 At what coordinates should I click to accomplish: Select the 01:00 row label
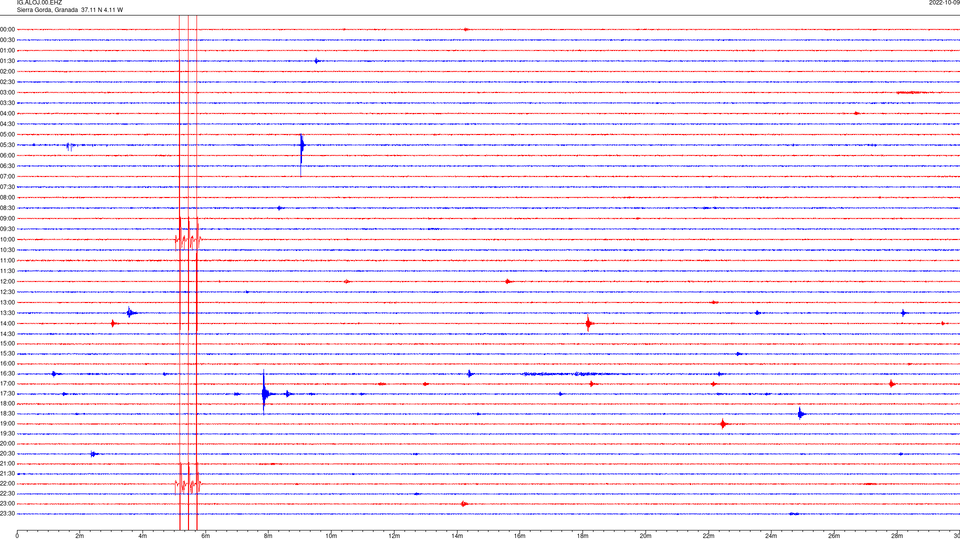coord(8,50)
